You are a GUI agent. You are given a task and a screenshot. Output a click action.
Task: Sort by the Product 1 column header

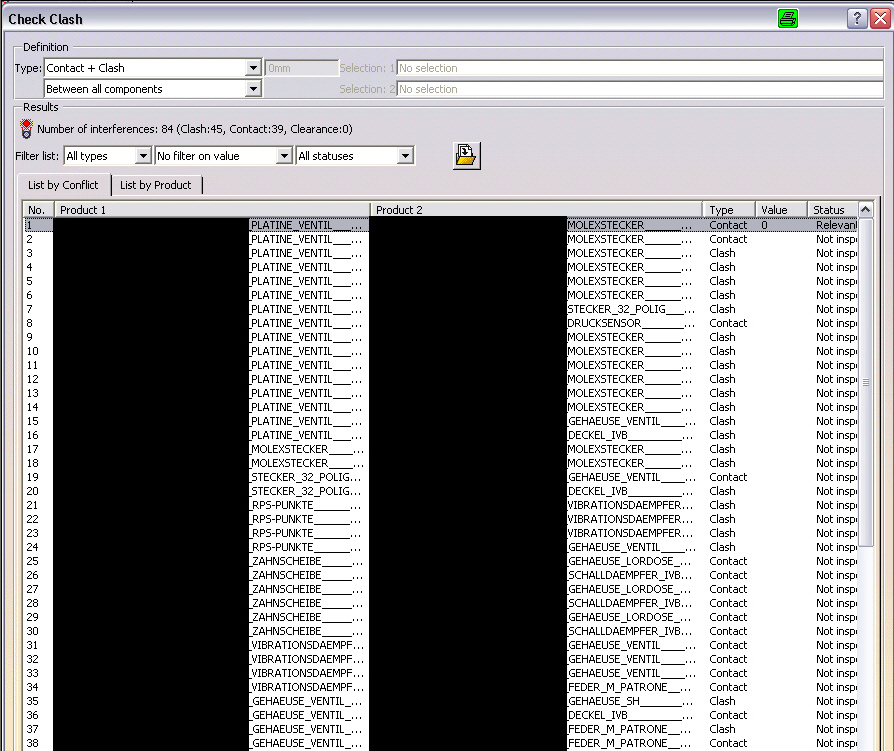click(x=212, y=210)
